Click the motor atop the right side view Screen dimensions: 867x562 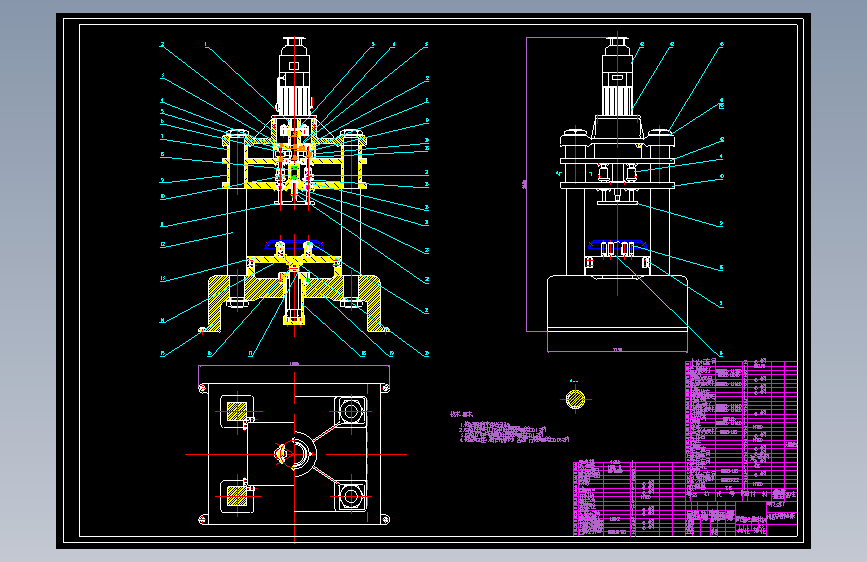click(x=617, y=76)
